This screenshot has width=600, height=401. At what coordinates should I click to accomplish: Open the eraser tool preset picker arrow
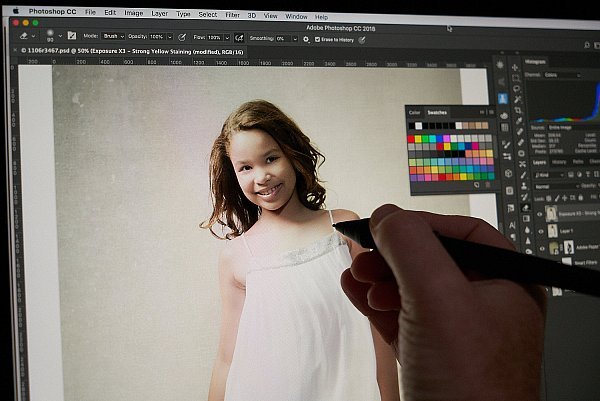(34, 36)
